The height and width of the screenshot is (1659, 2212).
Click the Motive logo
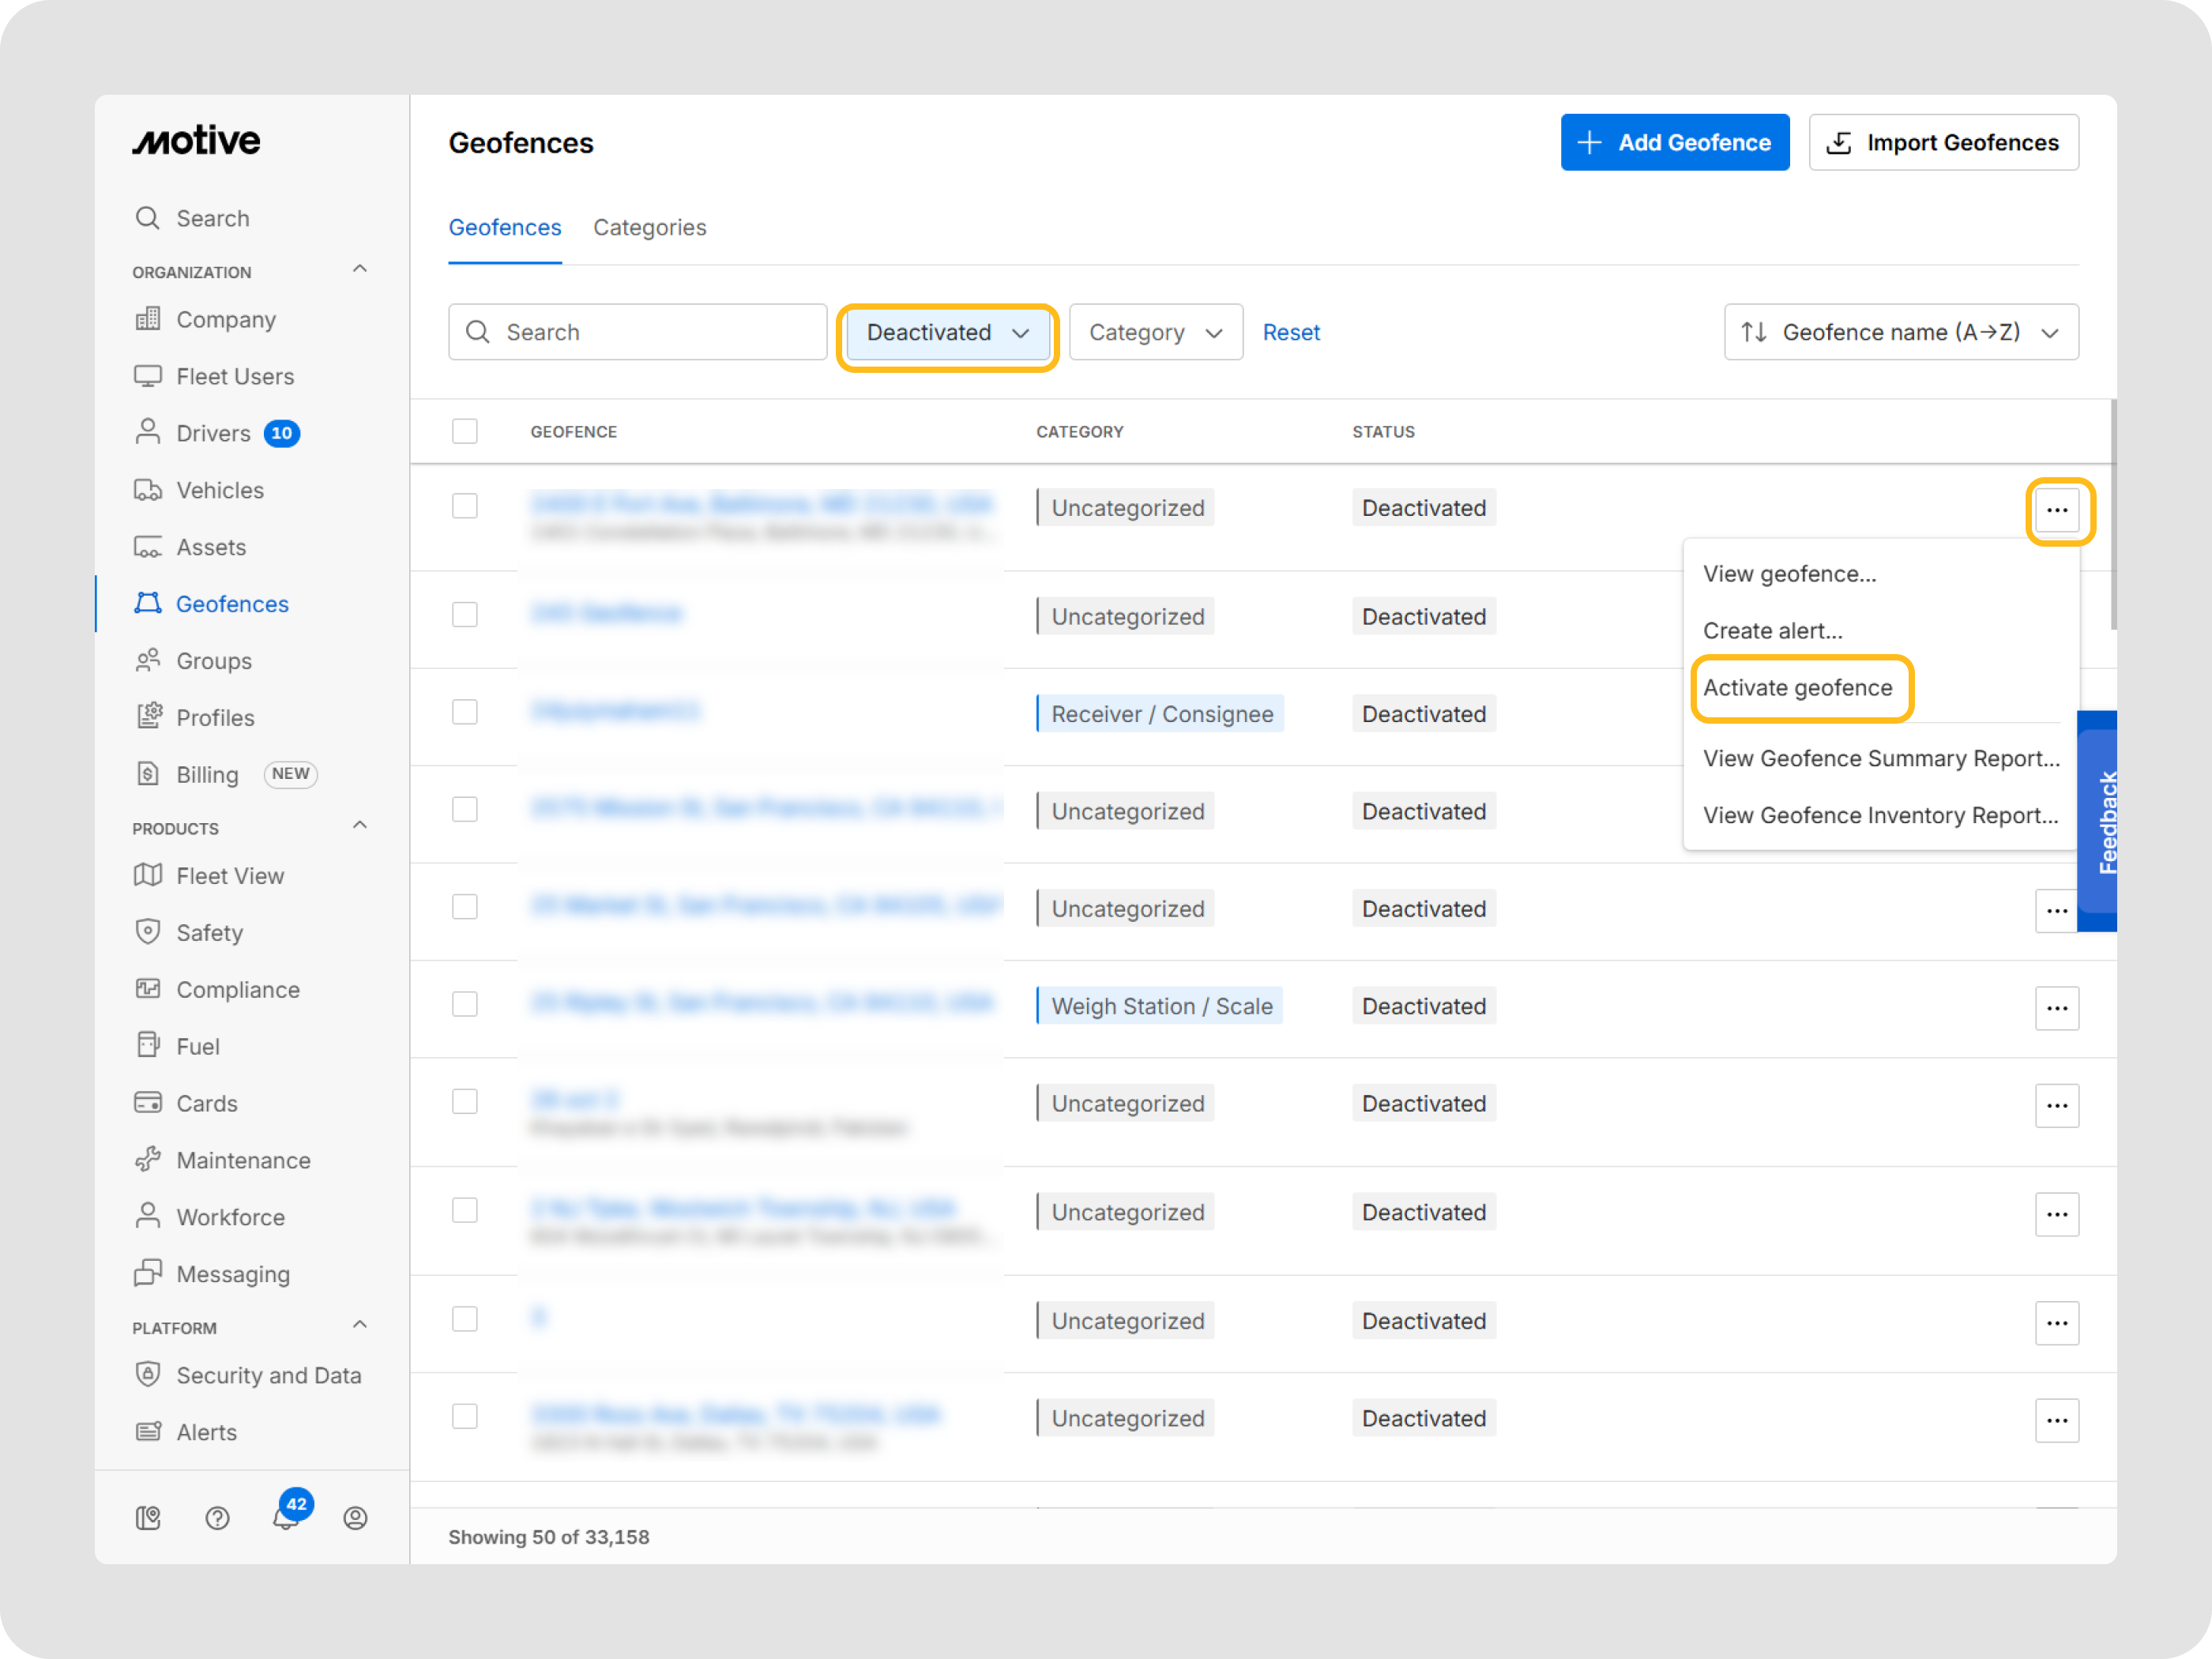pos(196,140)
